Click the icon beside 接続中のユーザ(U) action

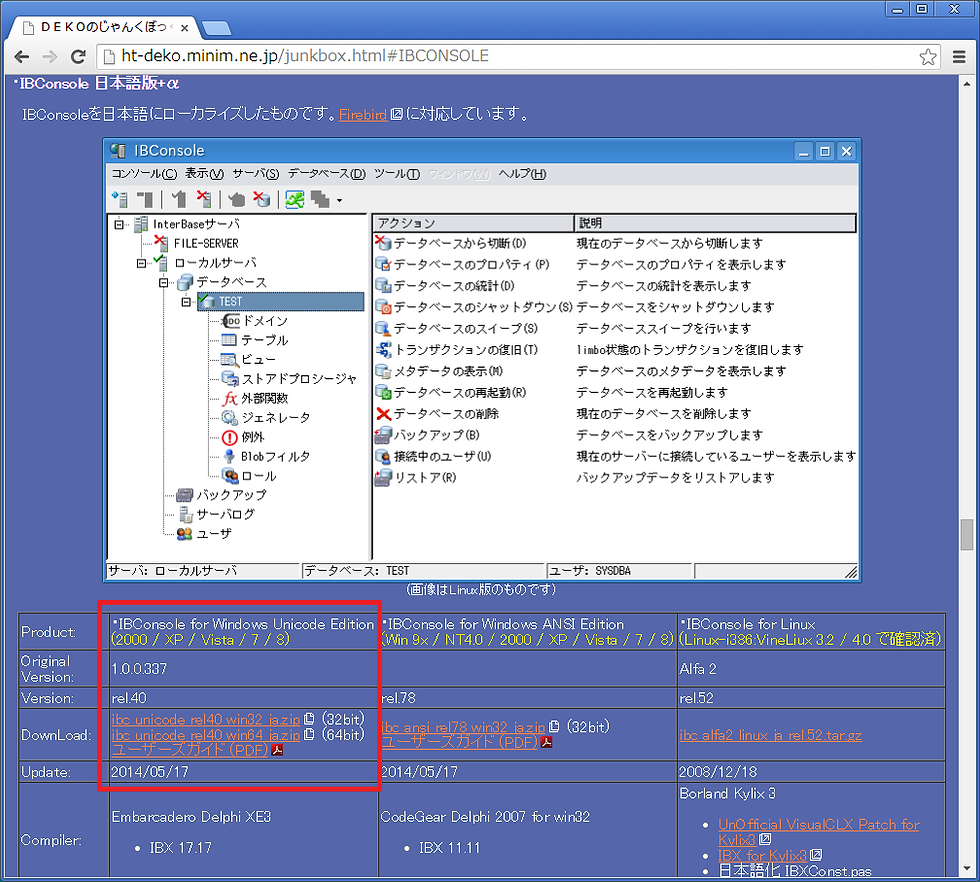[x=382, y=456]
